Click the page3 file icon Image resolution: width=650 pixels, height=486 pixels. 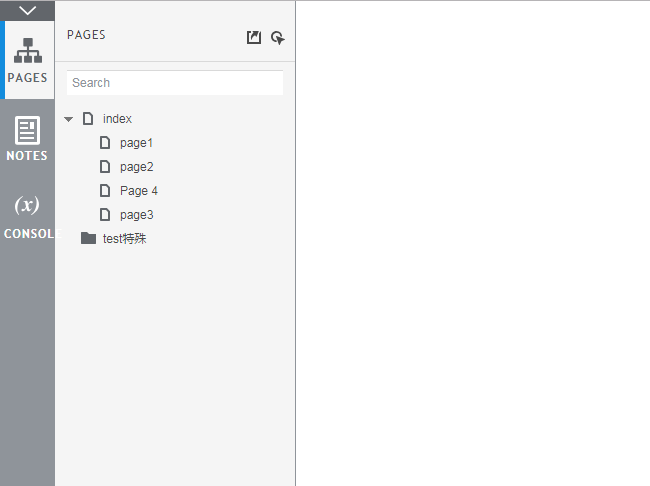click(x=105, y=215)
